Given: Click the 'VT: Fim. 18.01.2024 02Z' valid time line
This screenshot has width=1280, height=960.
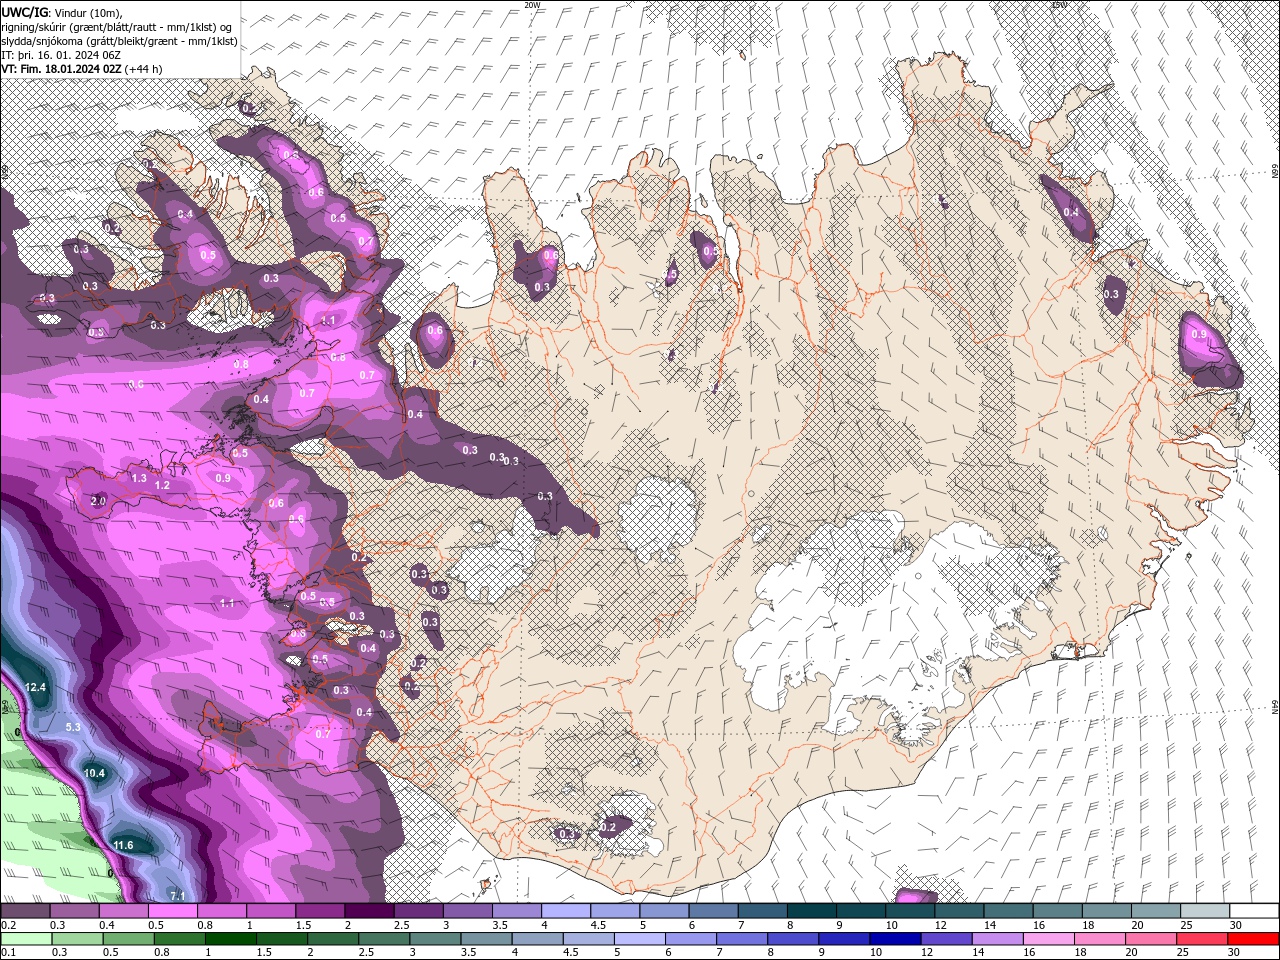Looking at the screenshot, I should click(62, 69).
